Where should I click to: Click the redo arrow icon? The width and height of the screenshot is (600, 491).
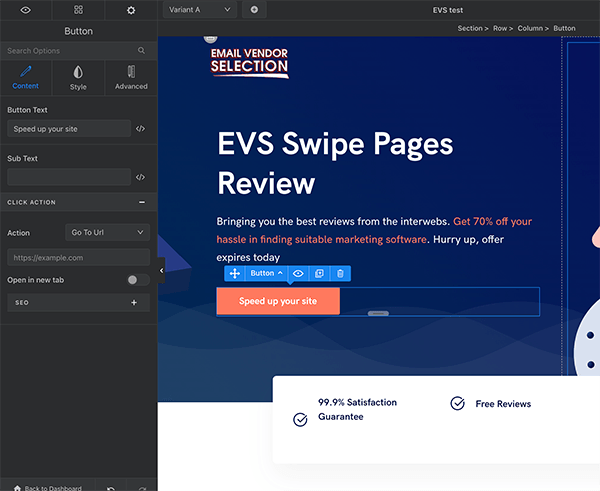(x=142, y=488)
